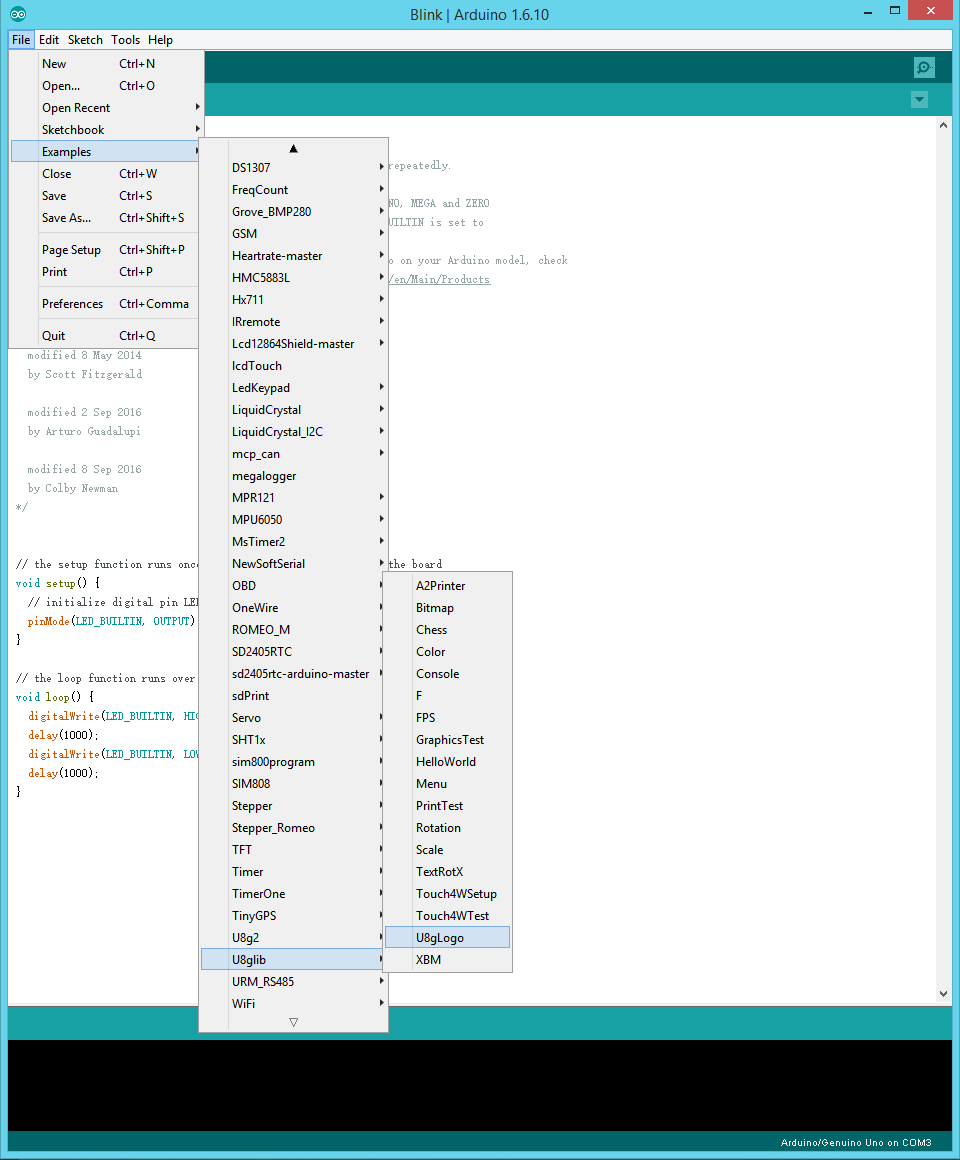Image resolution: width=960 pixels, height=1160 pixels.
Task: Expand the HMC5883L examples submenu
Action: pyautogui.click(x=294, y=278)
